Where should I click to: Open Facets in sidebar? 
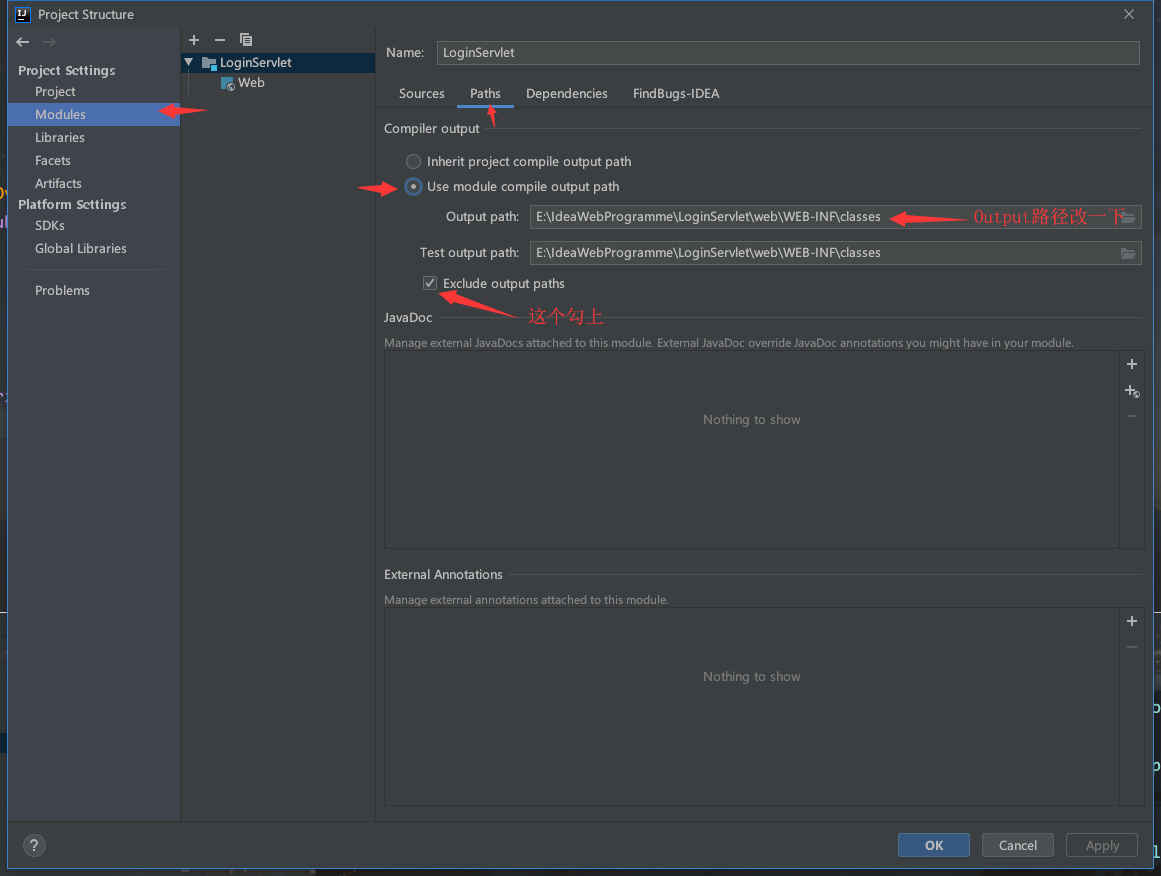click(53, 161)
